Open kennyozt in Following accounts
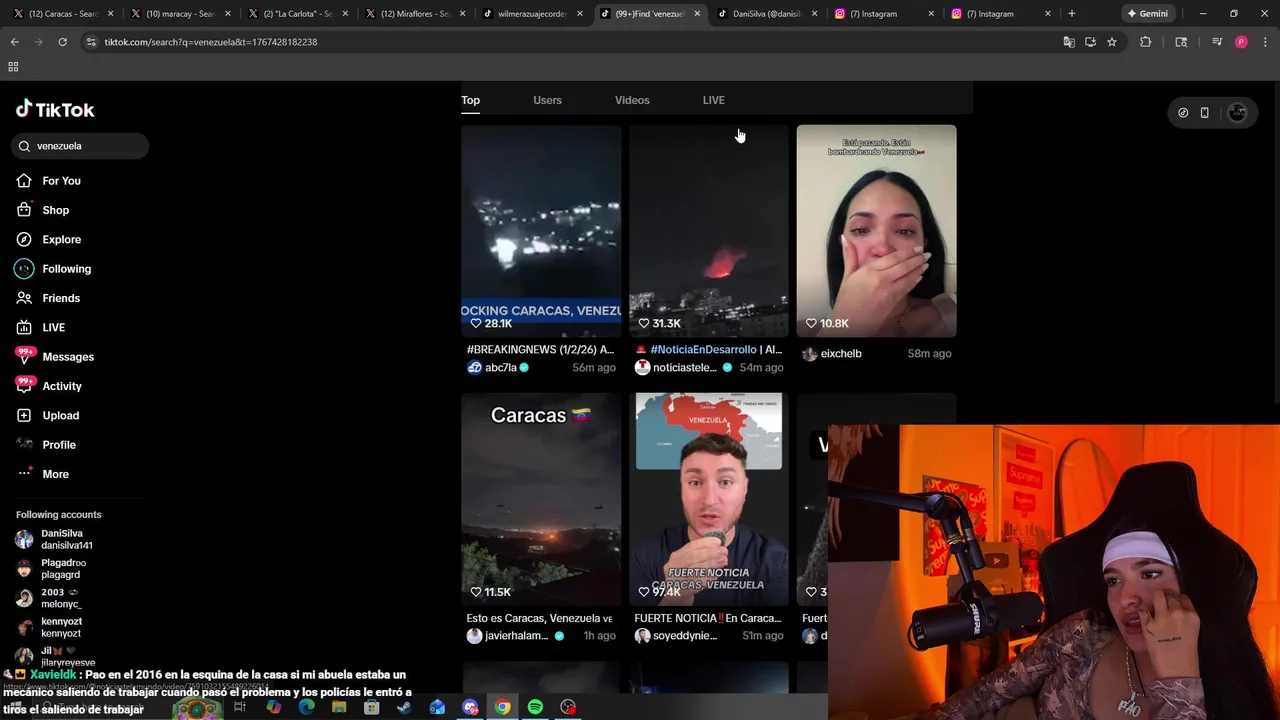 click(49, 627)
